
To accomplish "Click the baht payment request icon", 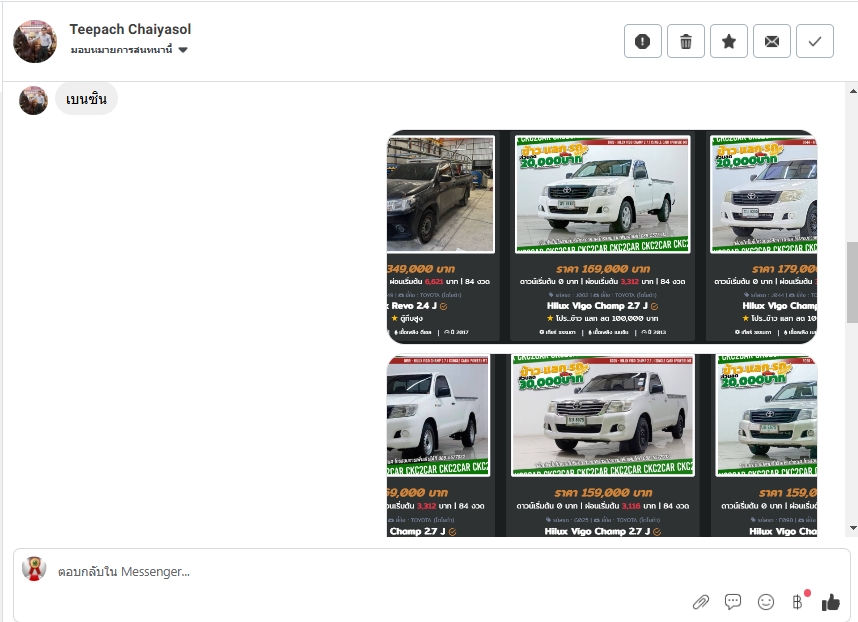I will 797,601.
